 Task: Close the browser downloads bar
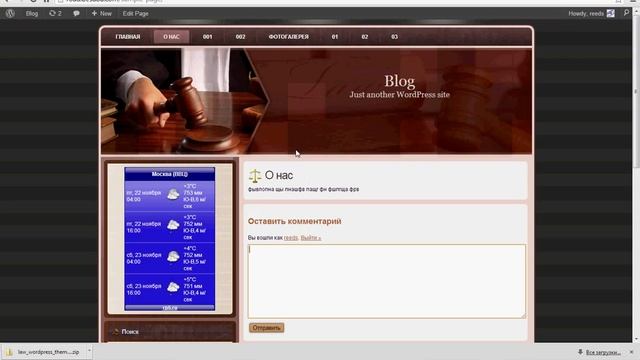(x=631, y=352)
